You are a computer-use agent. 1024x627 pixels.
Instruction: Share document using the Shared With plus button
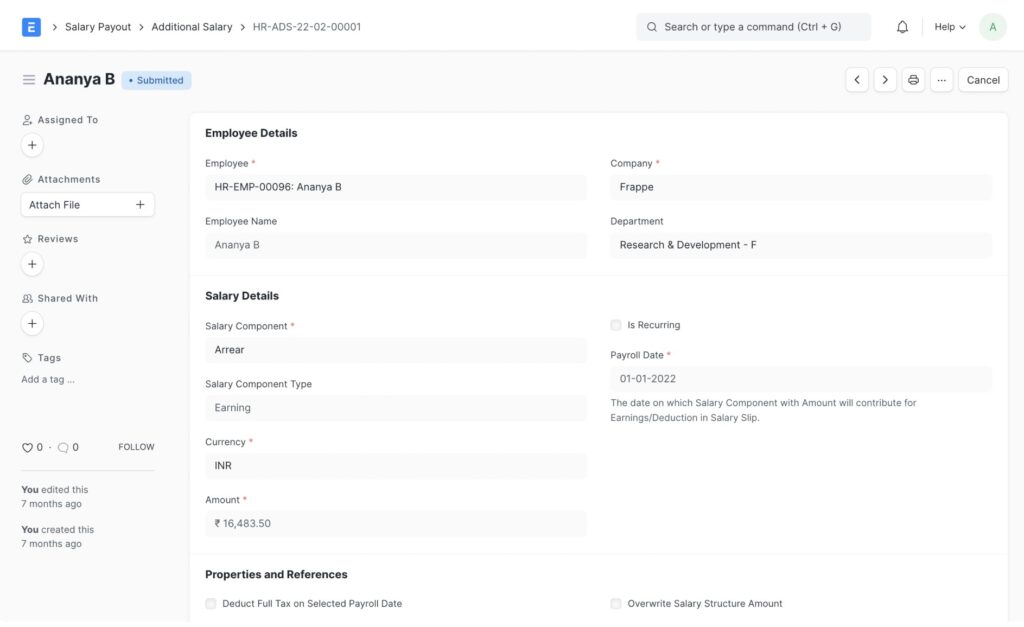click(x=32, y=324)
